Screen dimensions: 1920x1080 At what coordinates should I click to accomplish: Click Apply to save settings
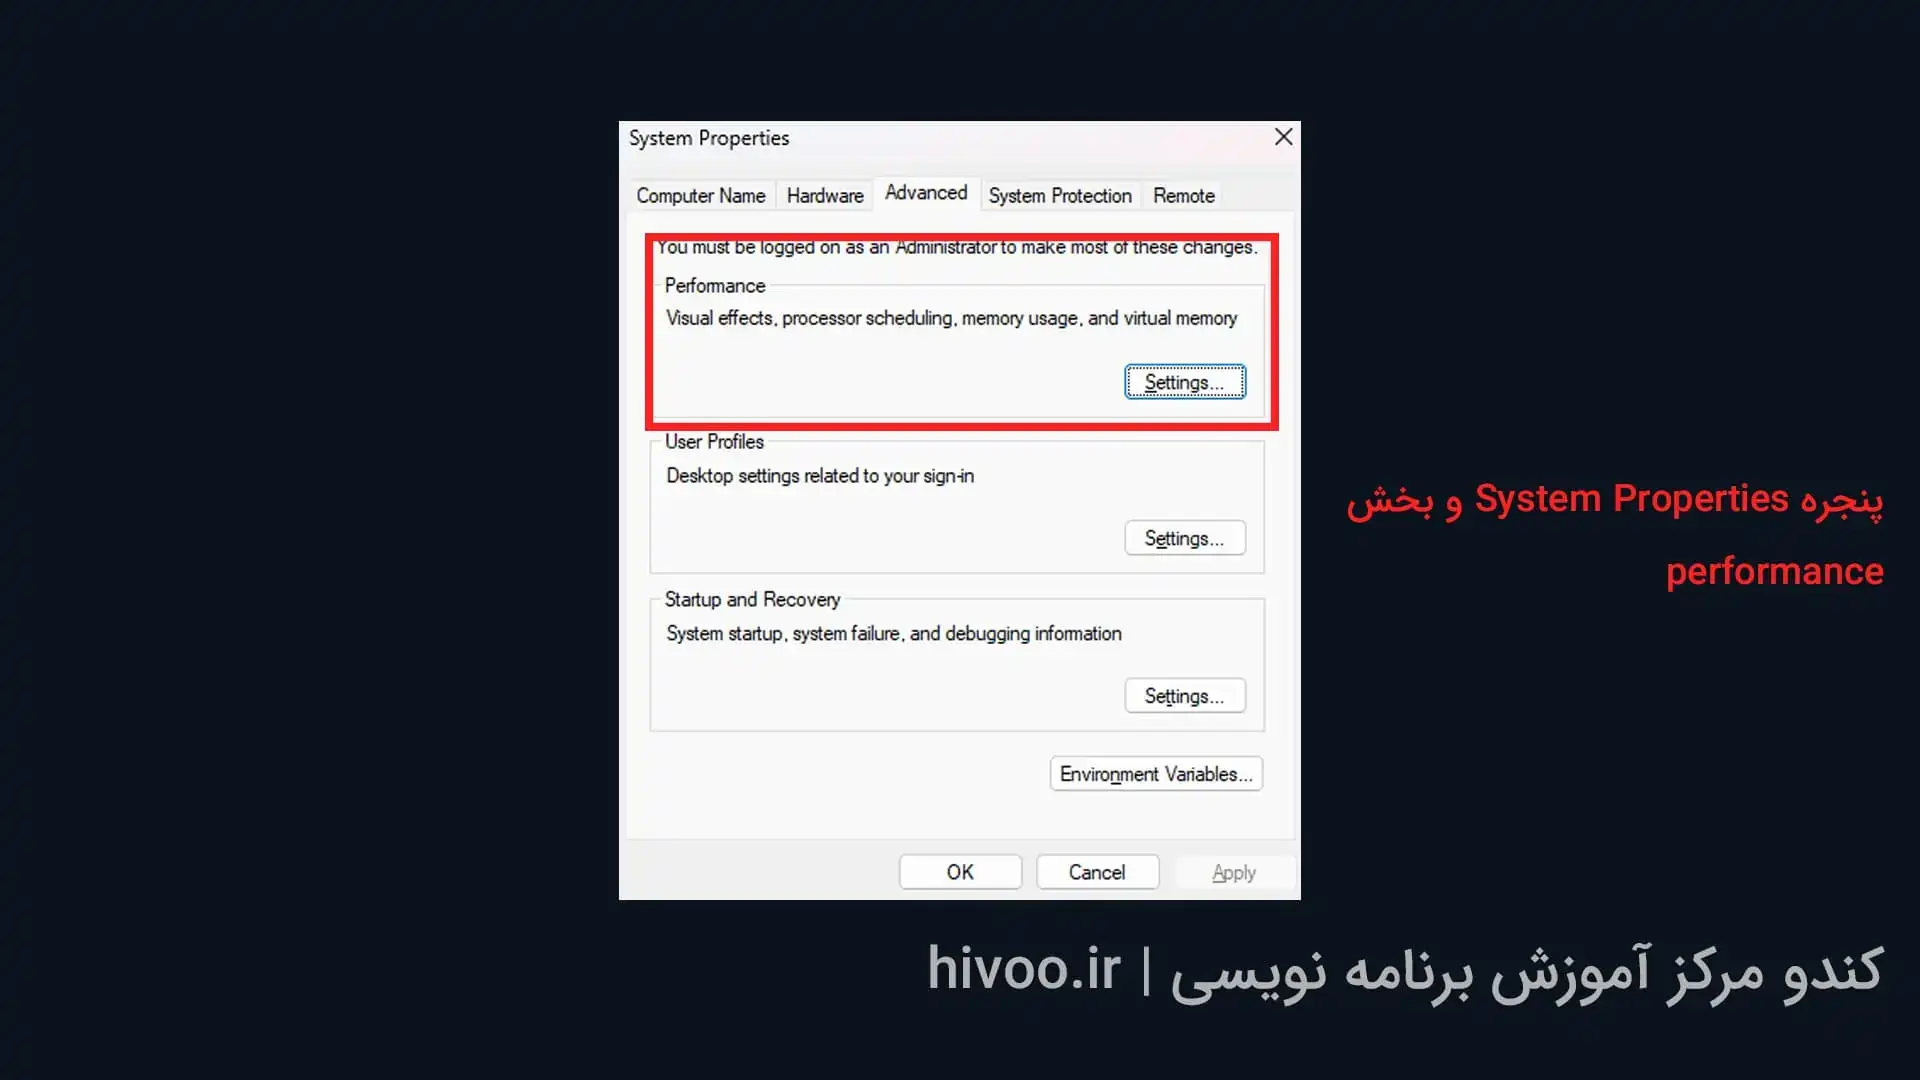pyautogui.click(x=1233, y=872)
